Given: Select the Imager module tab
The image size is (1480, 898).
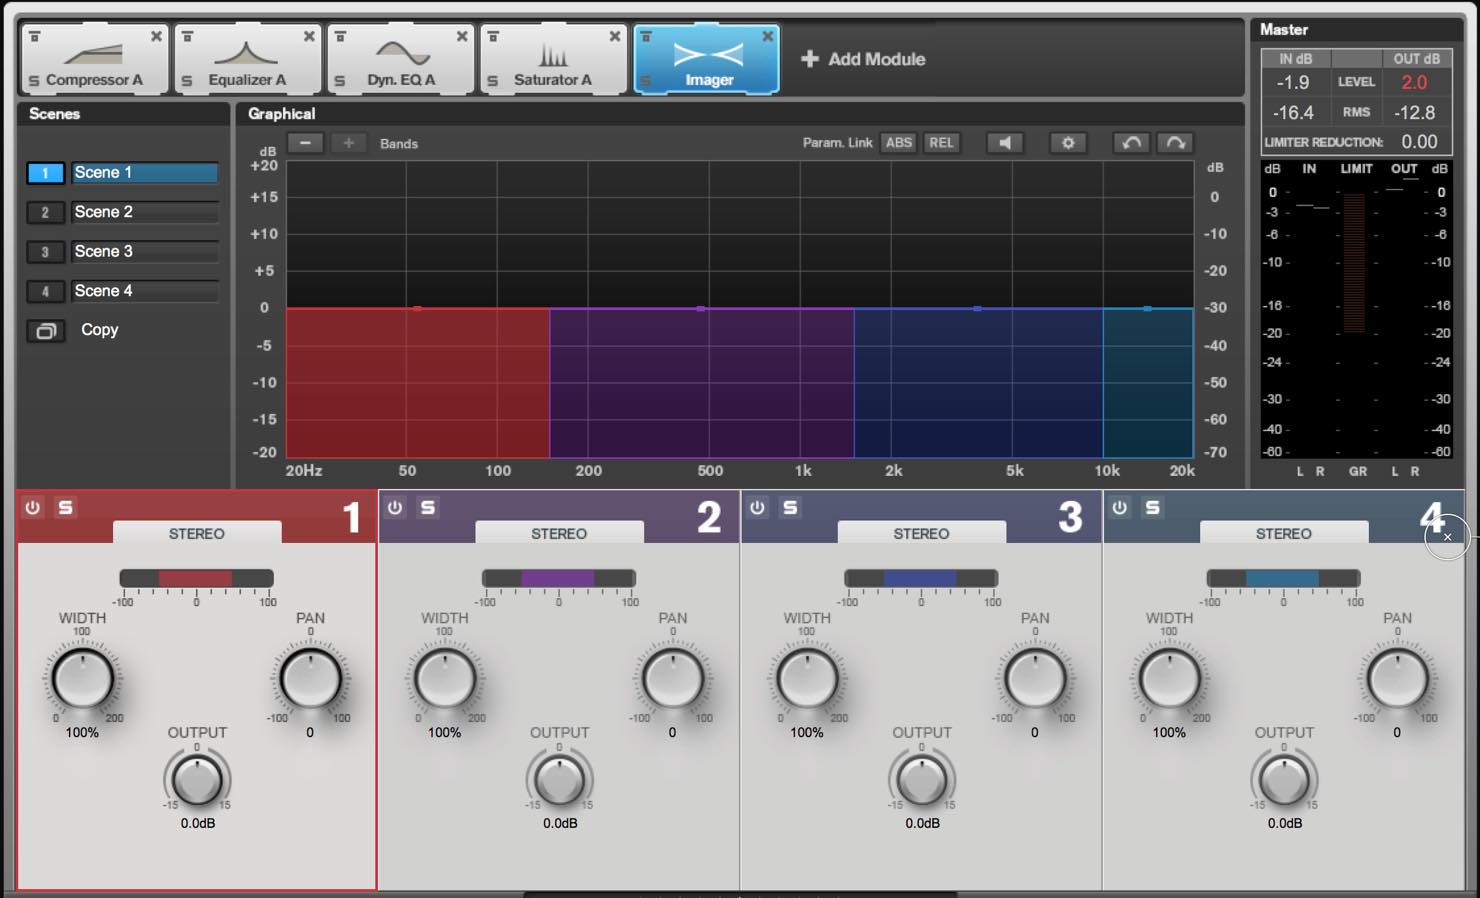Looking at the screenshot, I should click(706, 60).
